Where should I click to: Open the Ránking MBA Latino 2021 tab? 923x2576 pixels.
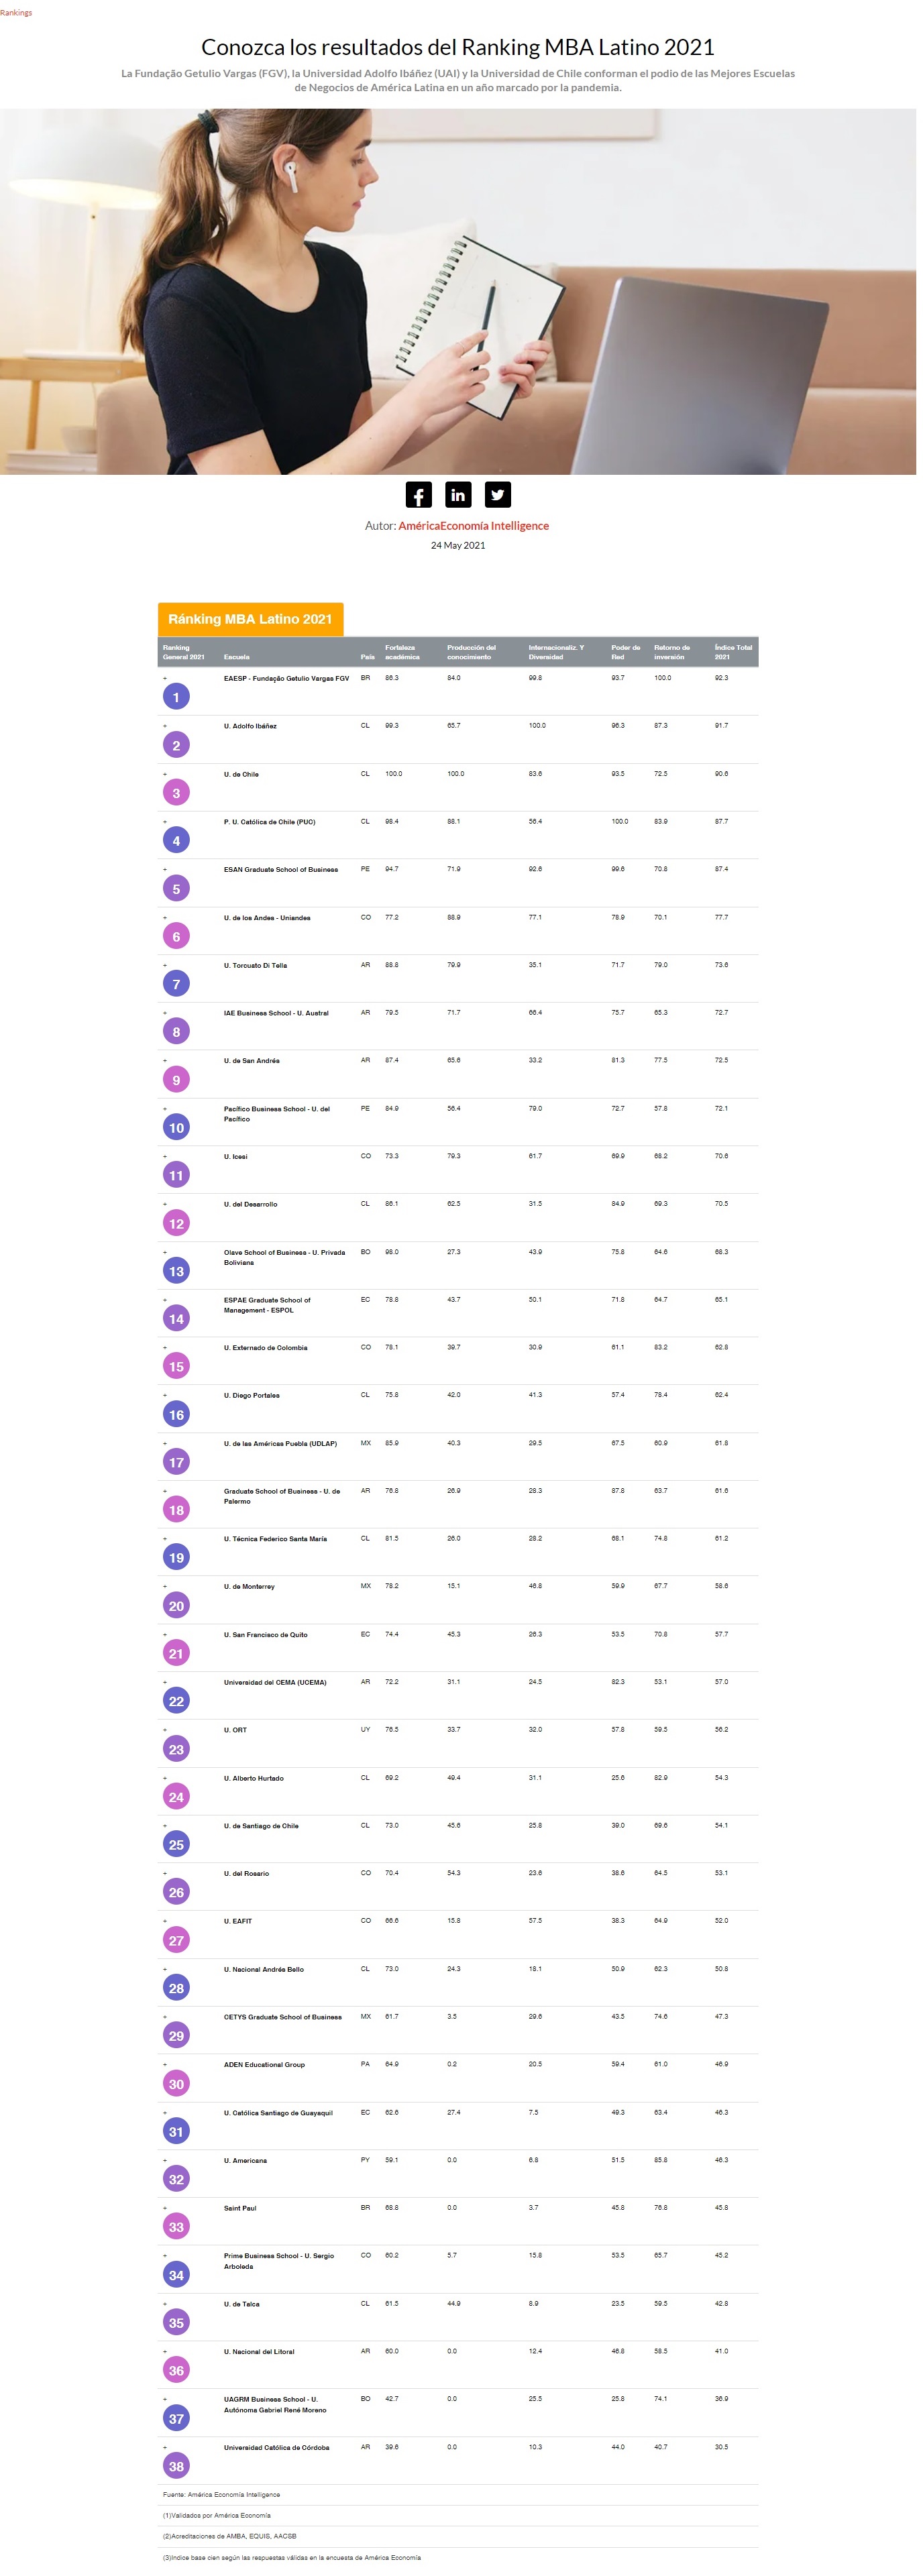[x=250, y=619]
